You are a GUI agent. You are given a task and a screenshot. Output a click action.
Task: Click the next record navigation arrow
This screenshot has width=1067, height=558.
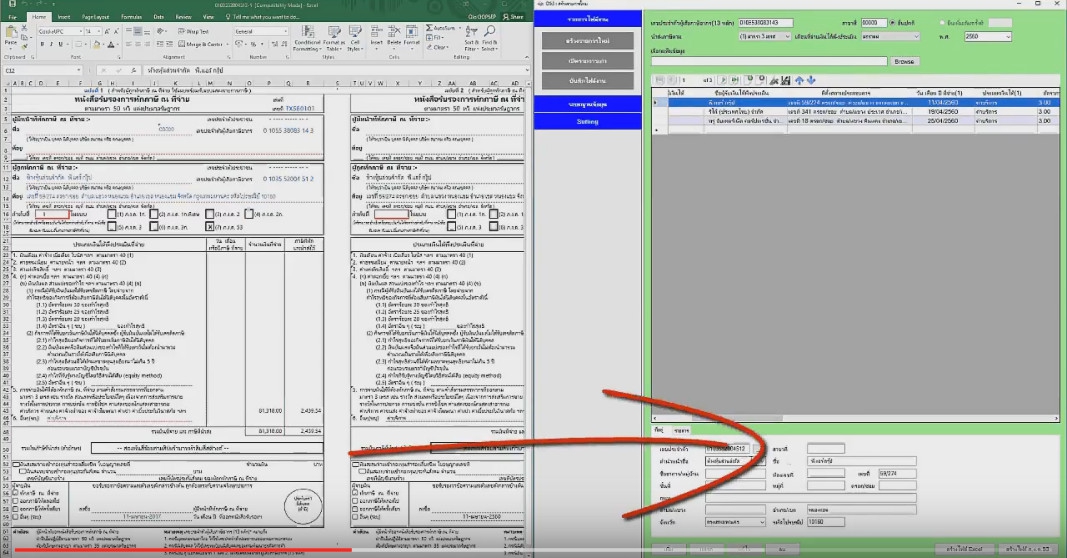723,80
